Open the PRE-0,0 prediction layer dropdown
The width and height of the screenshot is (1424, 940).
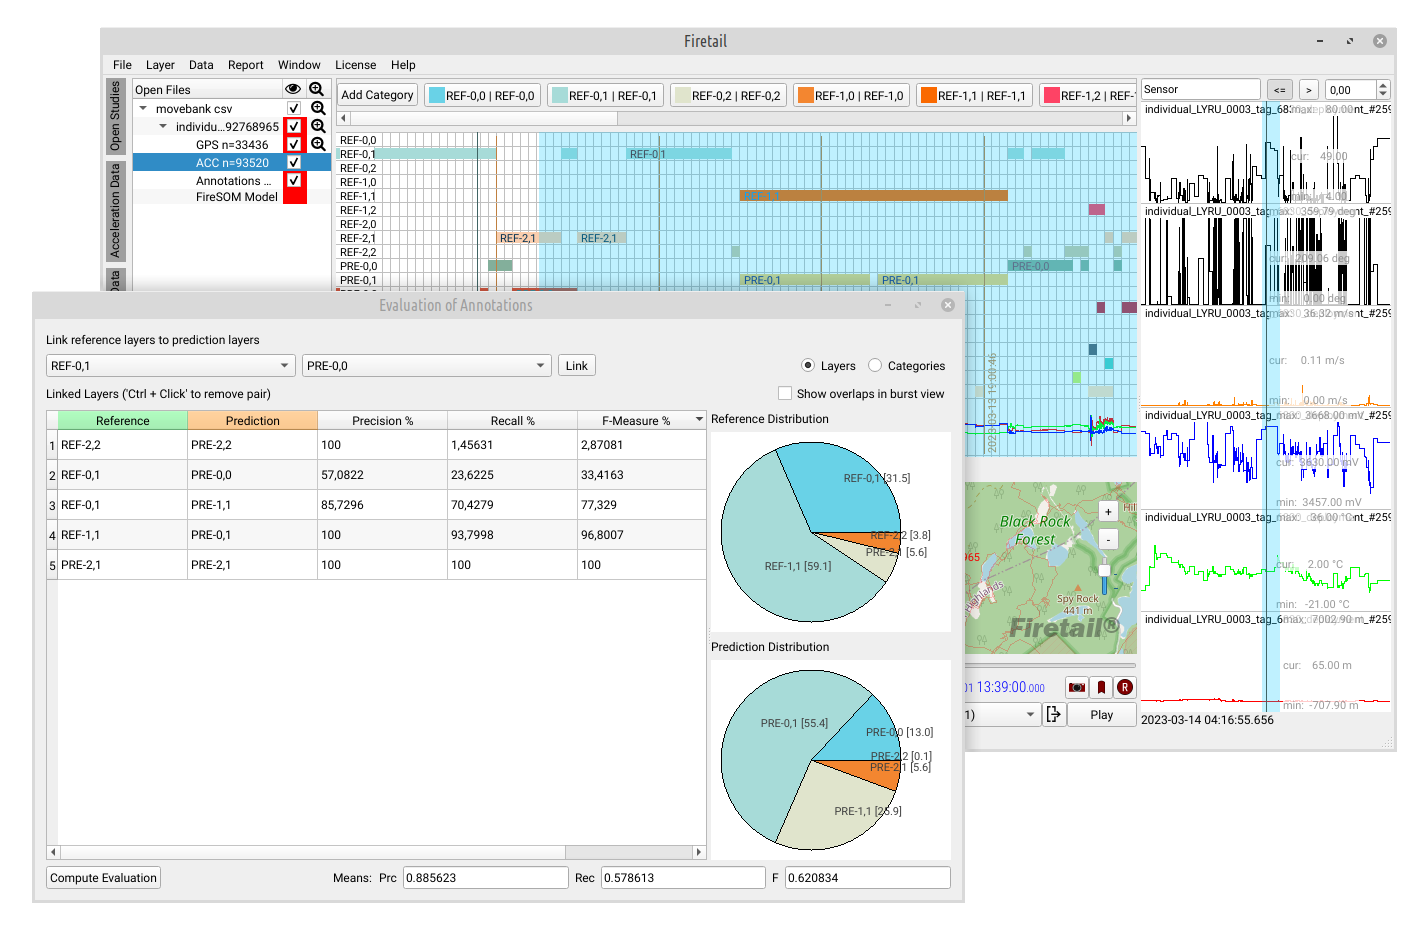(427, 366)
